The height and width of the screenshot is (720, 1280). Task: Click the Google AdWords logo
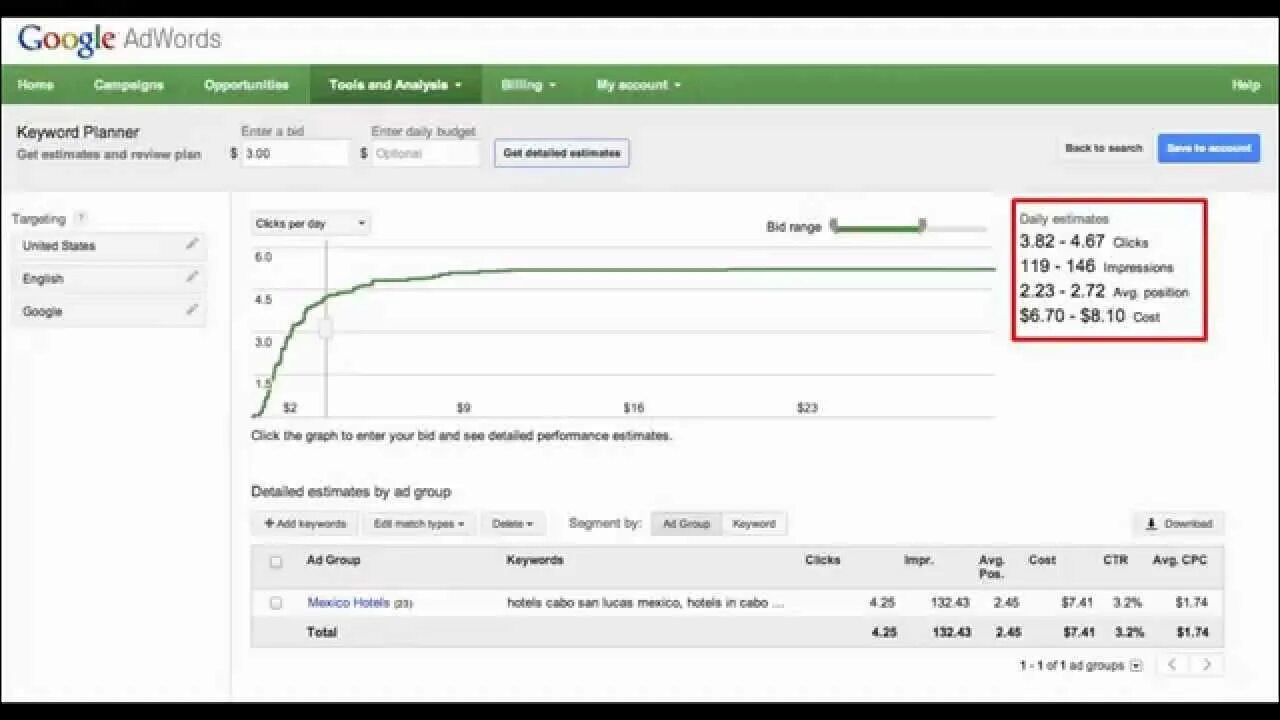click(x=119, y=40)
